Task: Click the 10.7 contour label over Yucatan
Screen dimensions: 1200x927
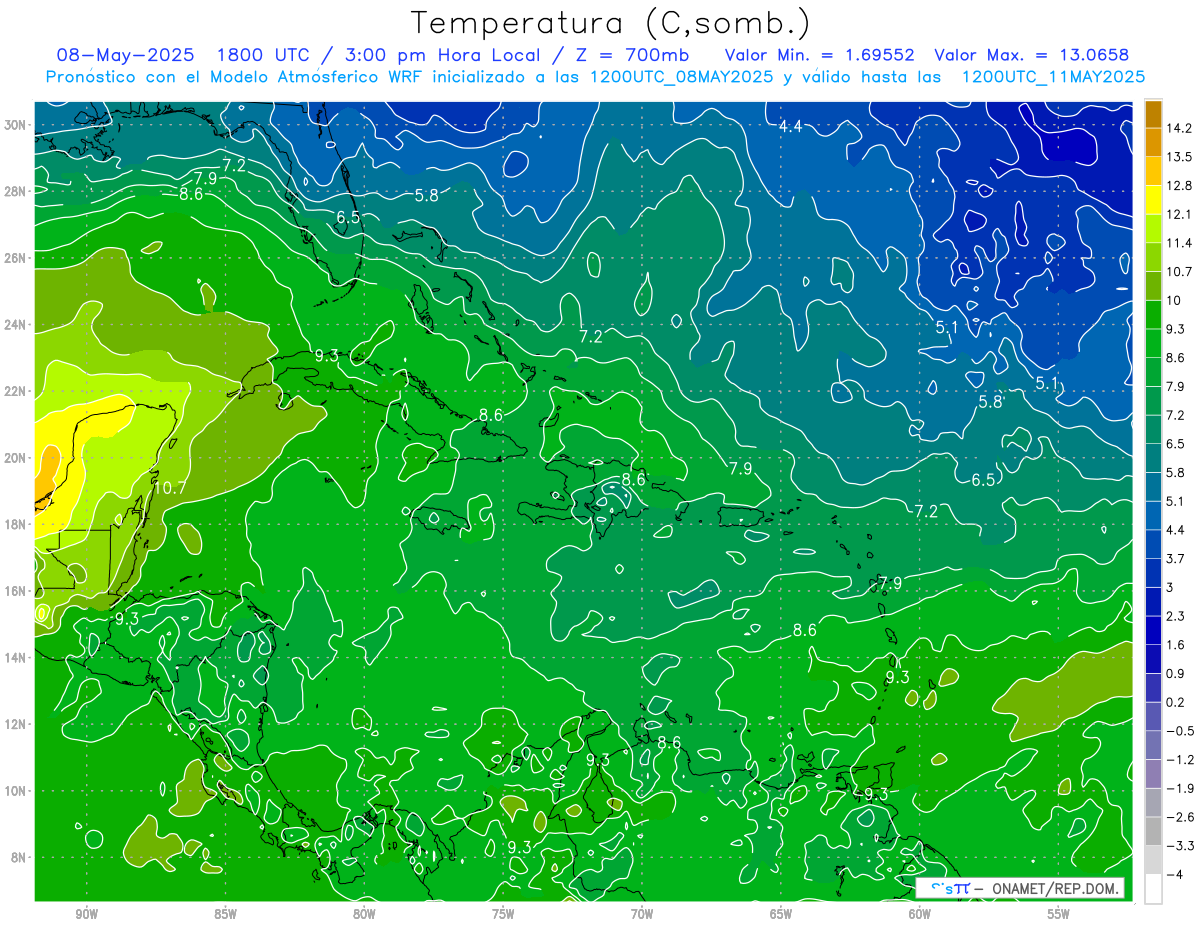Action: click(x=170, y=488)
